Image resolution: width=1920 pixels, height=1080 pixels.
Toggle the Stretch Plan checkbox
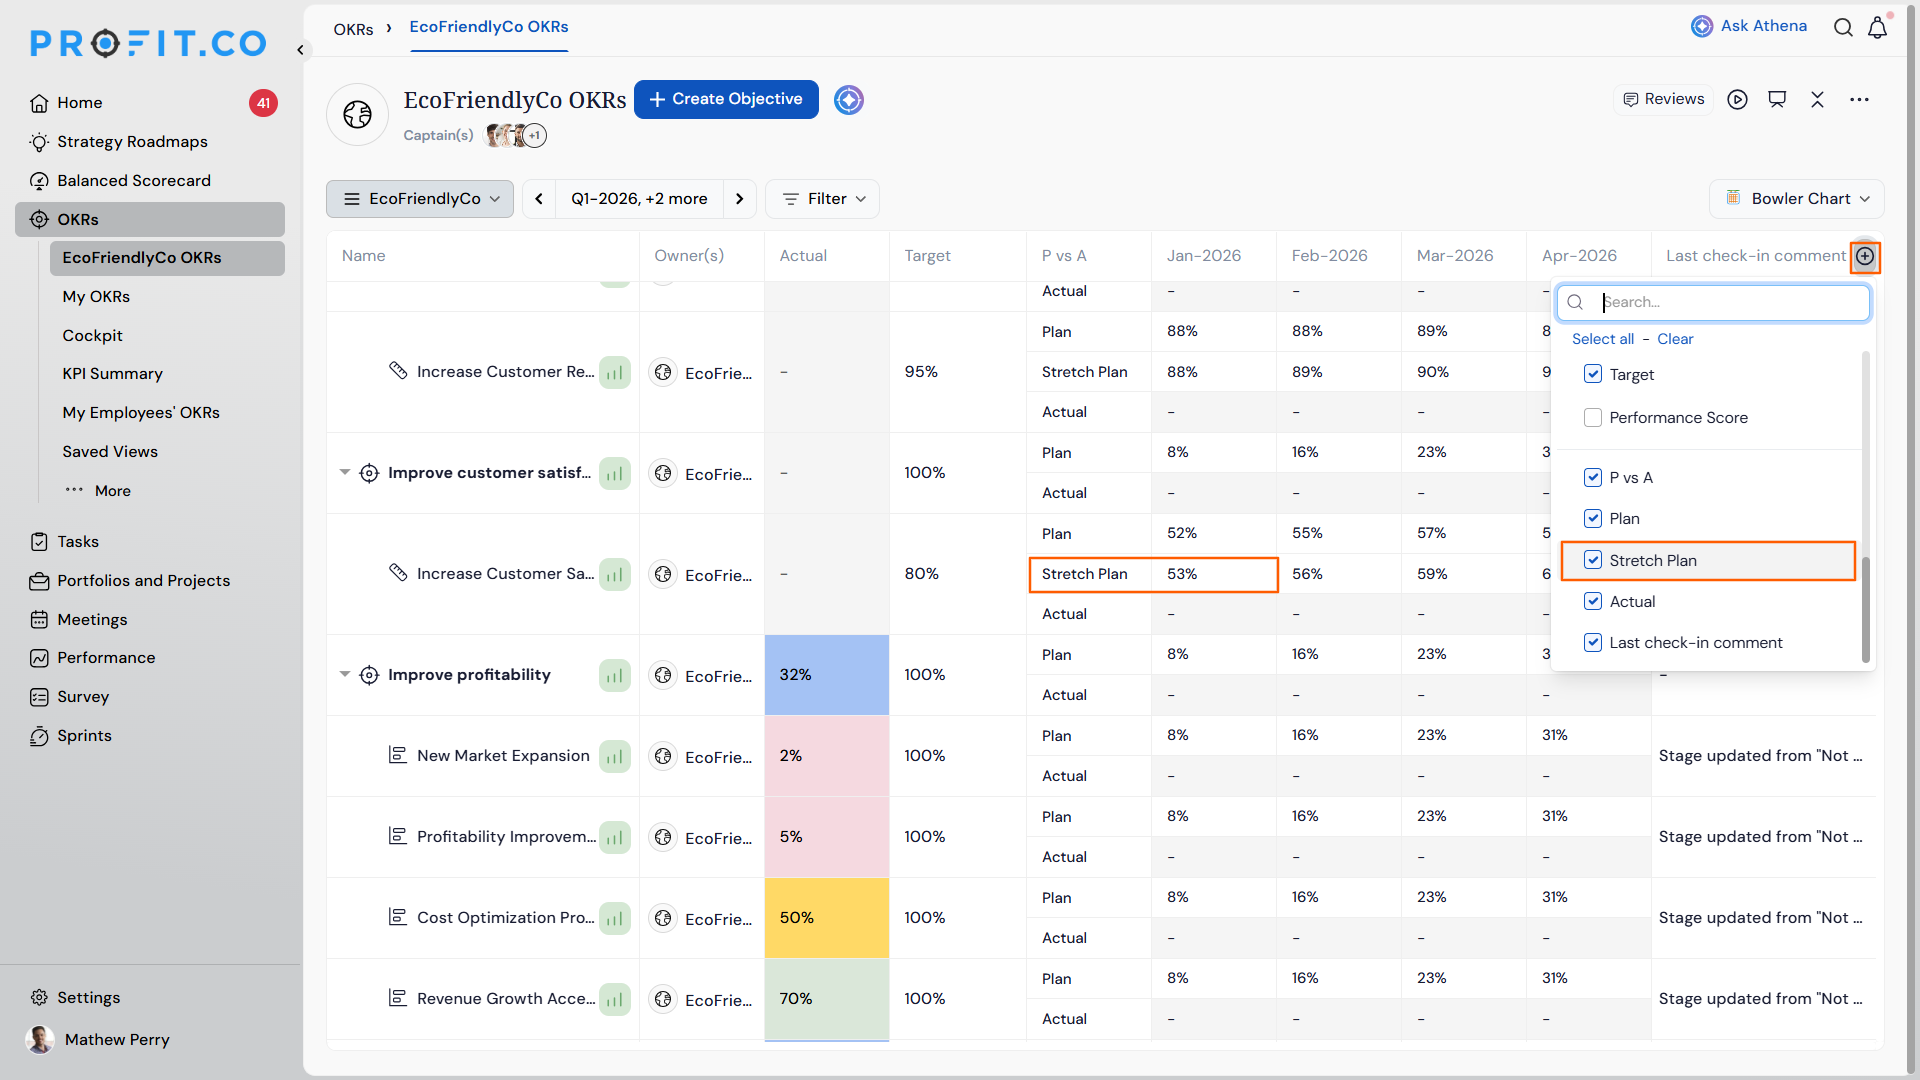[x=1593, y=561]
